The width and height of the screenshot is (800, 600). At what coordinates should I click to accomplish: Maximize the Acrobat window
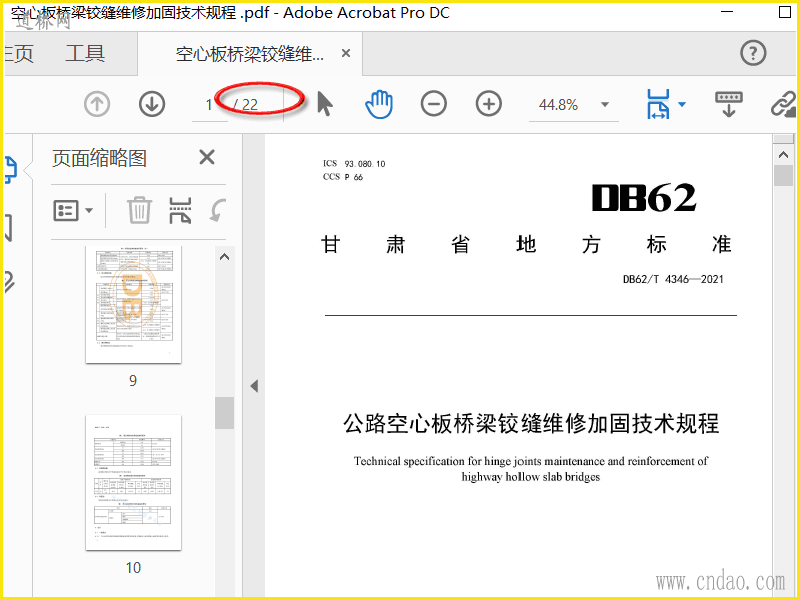pos(785,12)
